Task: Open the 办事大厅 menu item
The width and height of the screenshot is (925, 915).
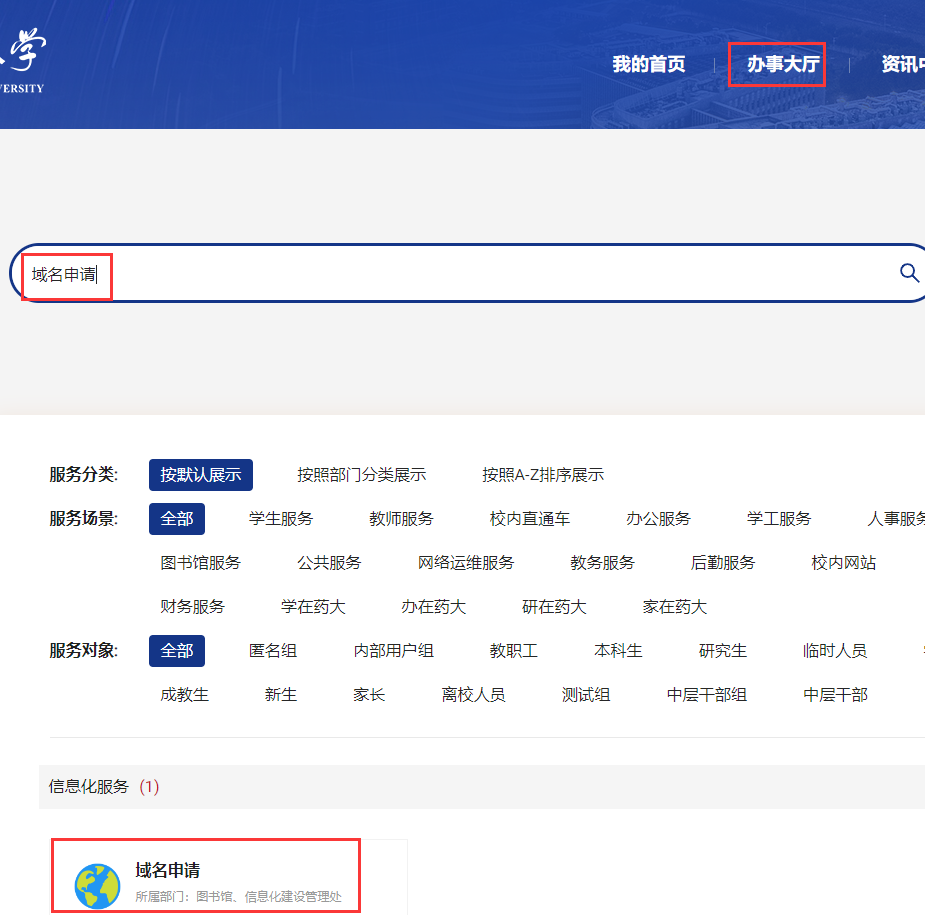Action: (778, 64)
